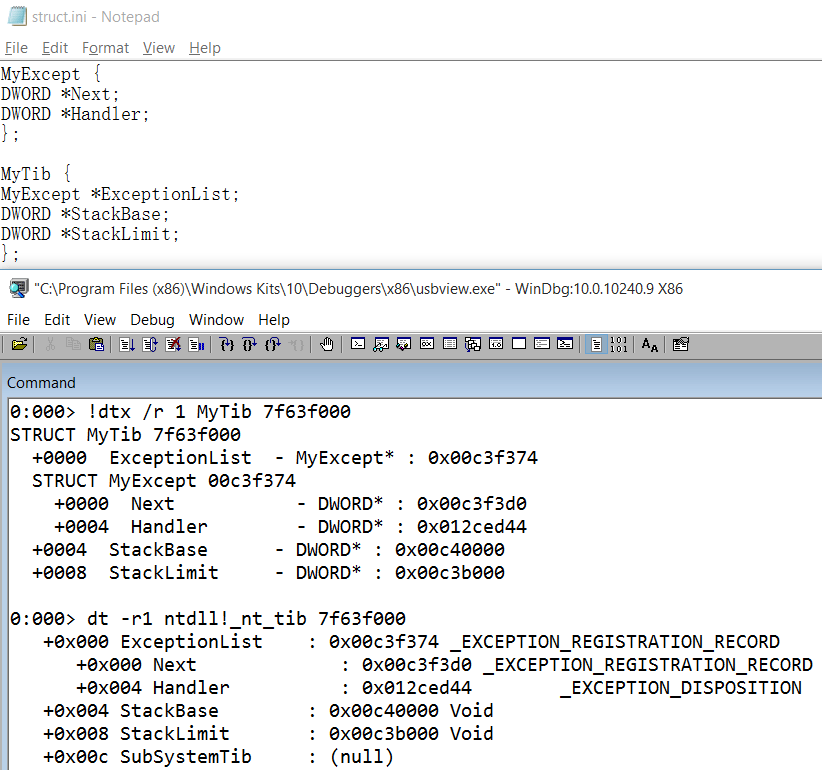
Task: Click the Go debug icon
Action: [x=126, y=343]
